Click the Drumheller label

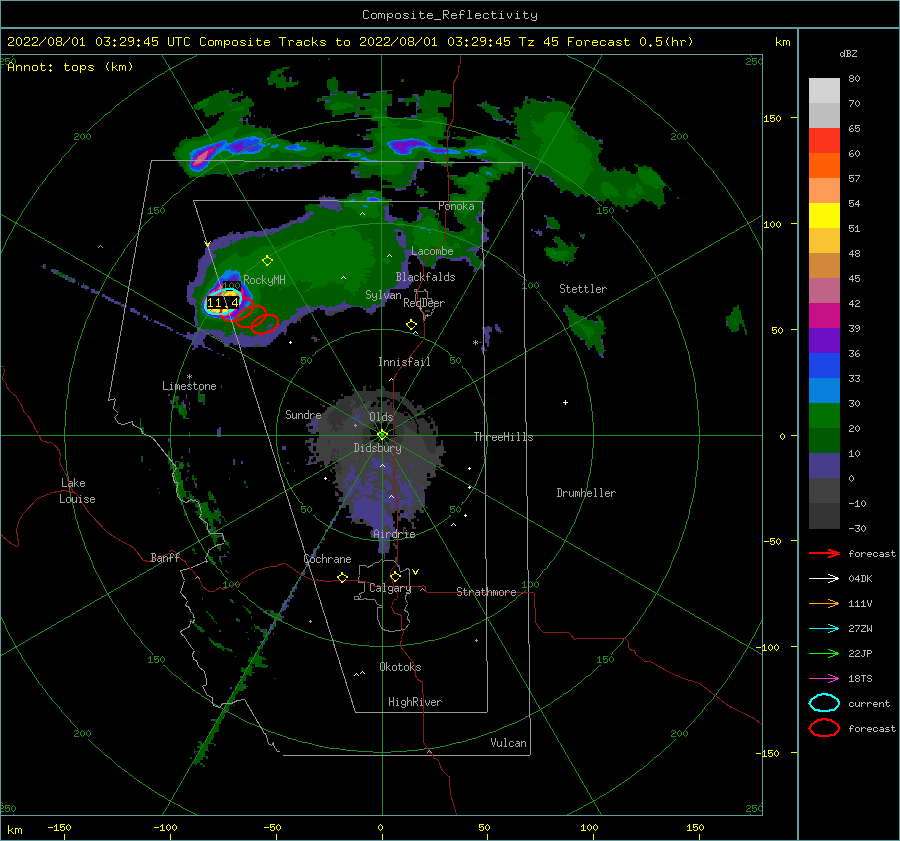click(x=586, y=493)
